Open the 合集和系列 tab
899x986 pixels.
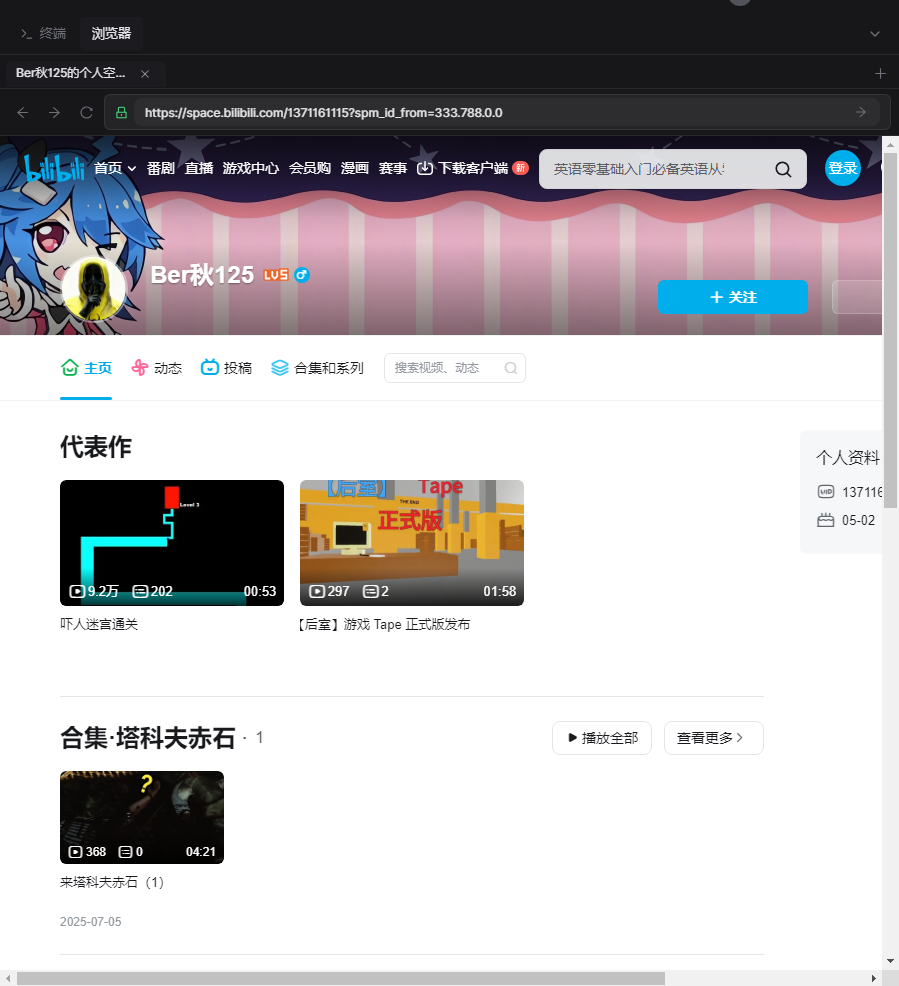point(317,368)
